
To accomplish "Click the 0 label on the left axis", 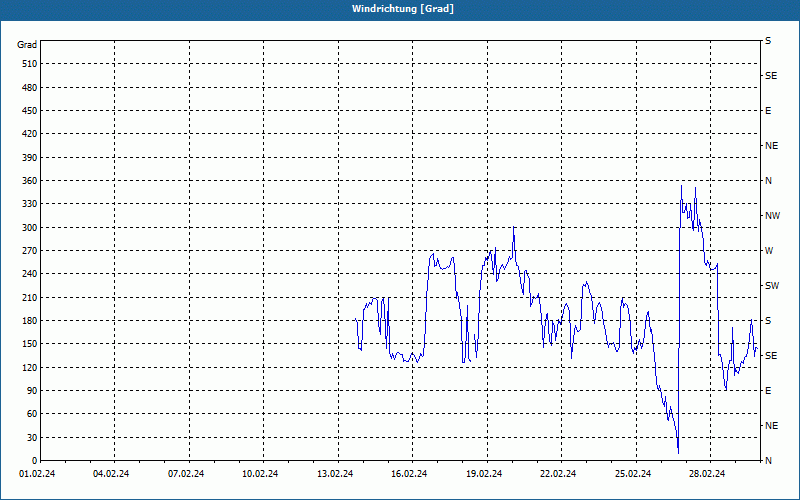I will 34,461.
